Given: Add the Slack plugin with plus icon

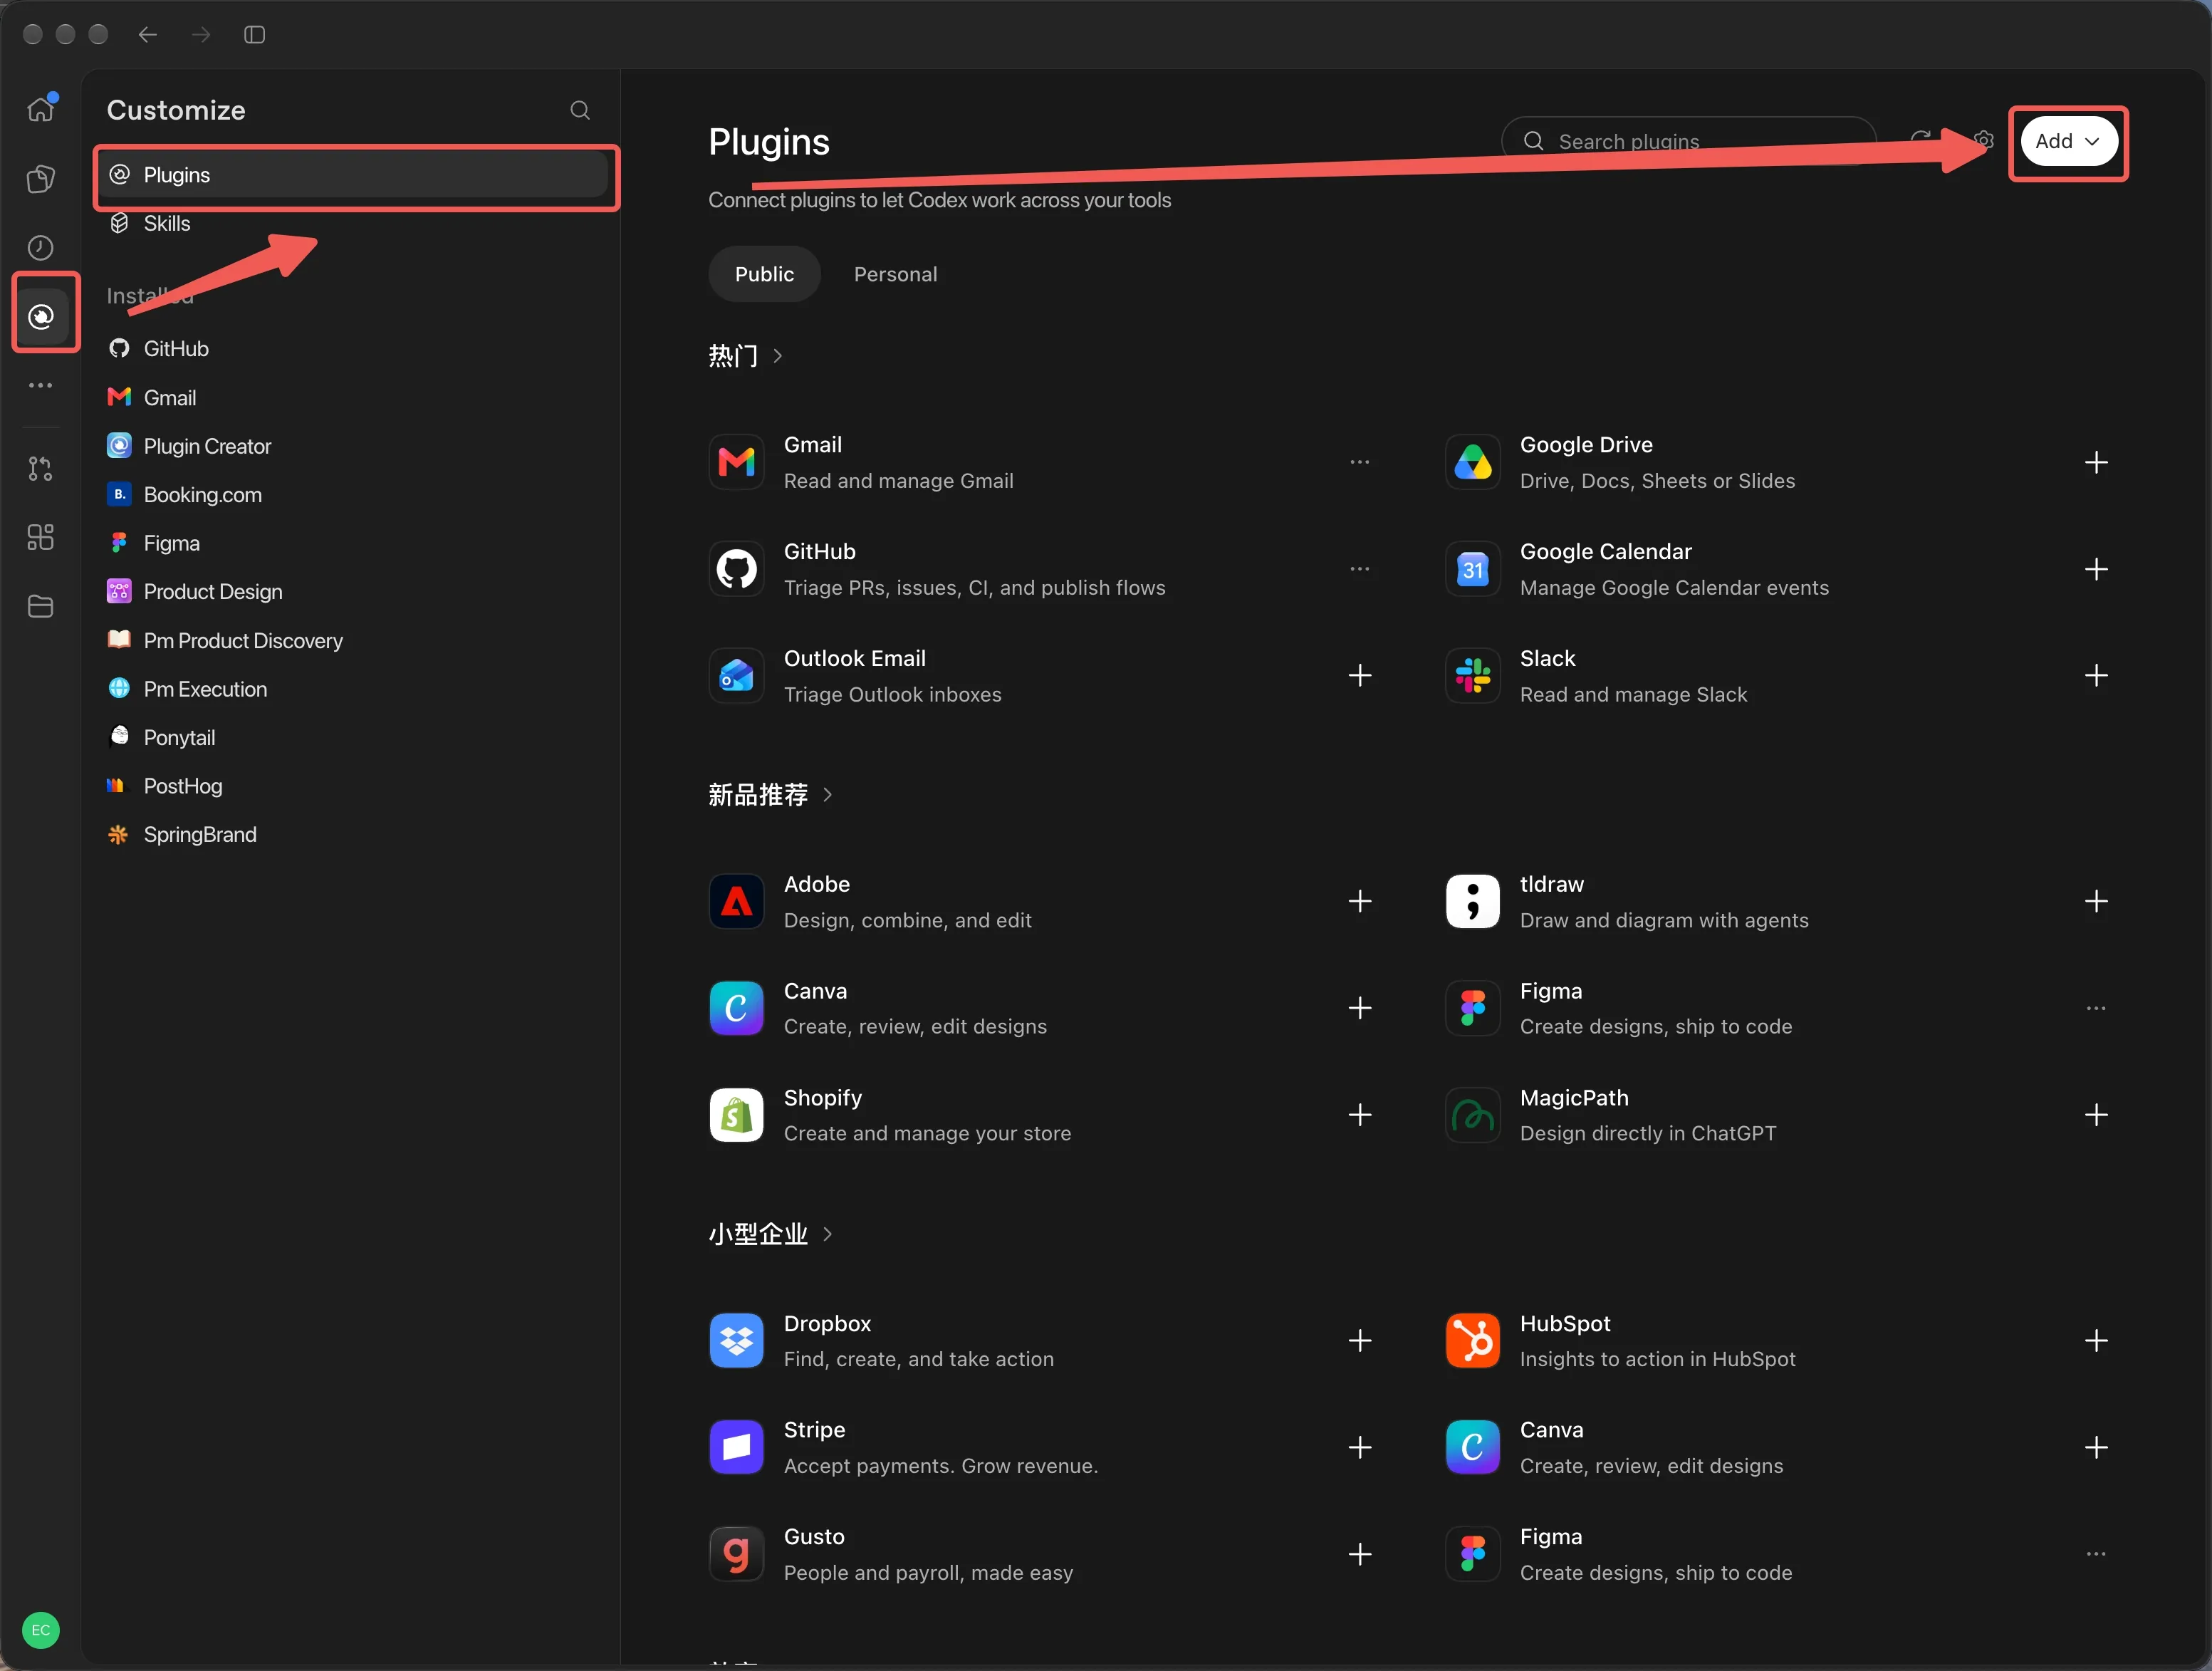Looking at the screenshot, I should pyautogui.click(x=2096, y=676).
